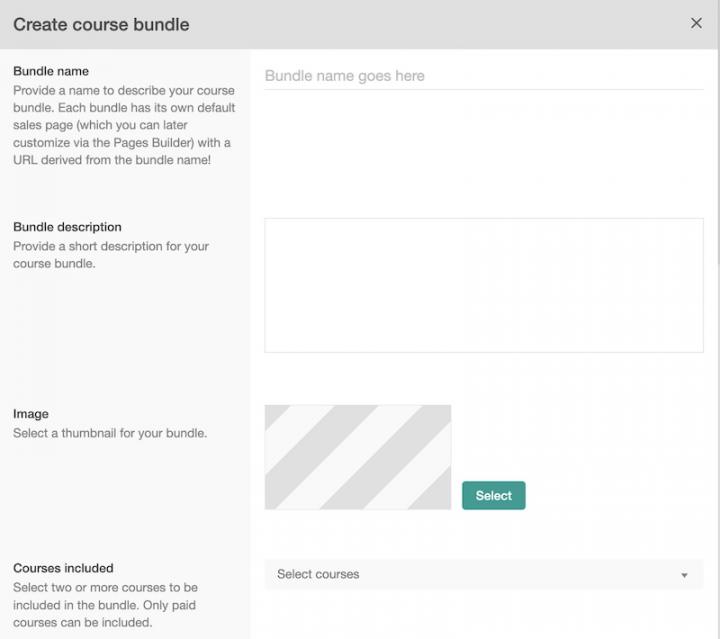
Task: Click 'Provide a short description' help text
Action: pos(111,255)
